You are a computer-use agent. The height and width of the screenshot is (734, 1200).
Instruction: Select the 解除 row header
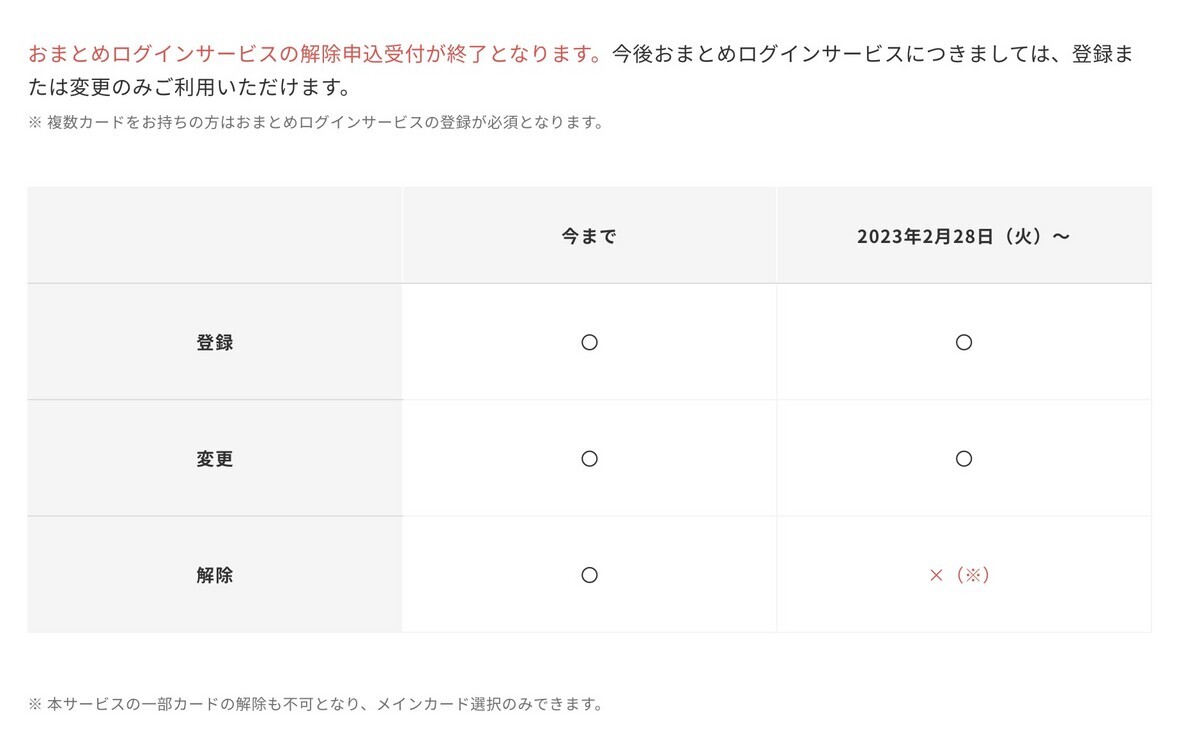[215, 575]
